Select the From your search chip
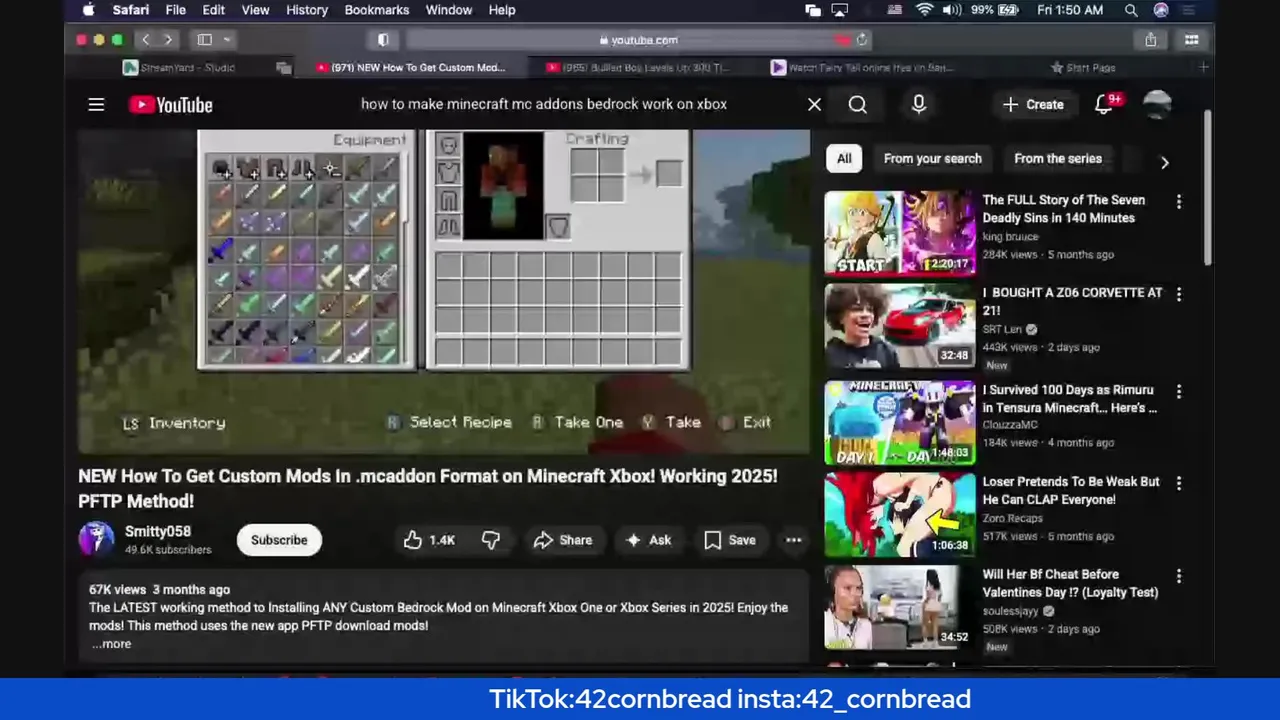This screenshot has width=1280, height=720. (933, 158)
